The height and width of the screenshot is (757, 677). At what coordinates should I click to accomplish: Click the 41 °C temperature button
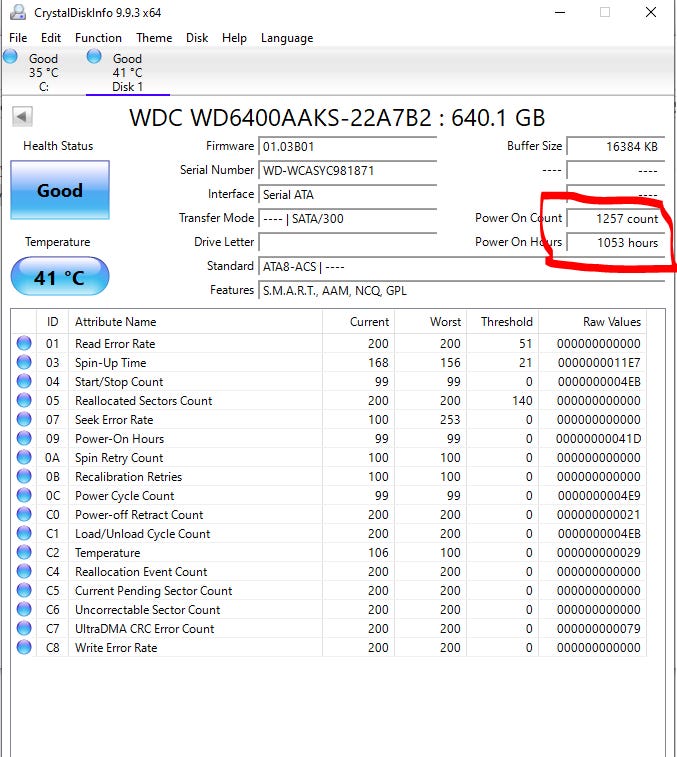tap(60, 277)
